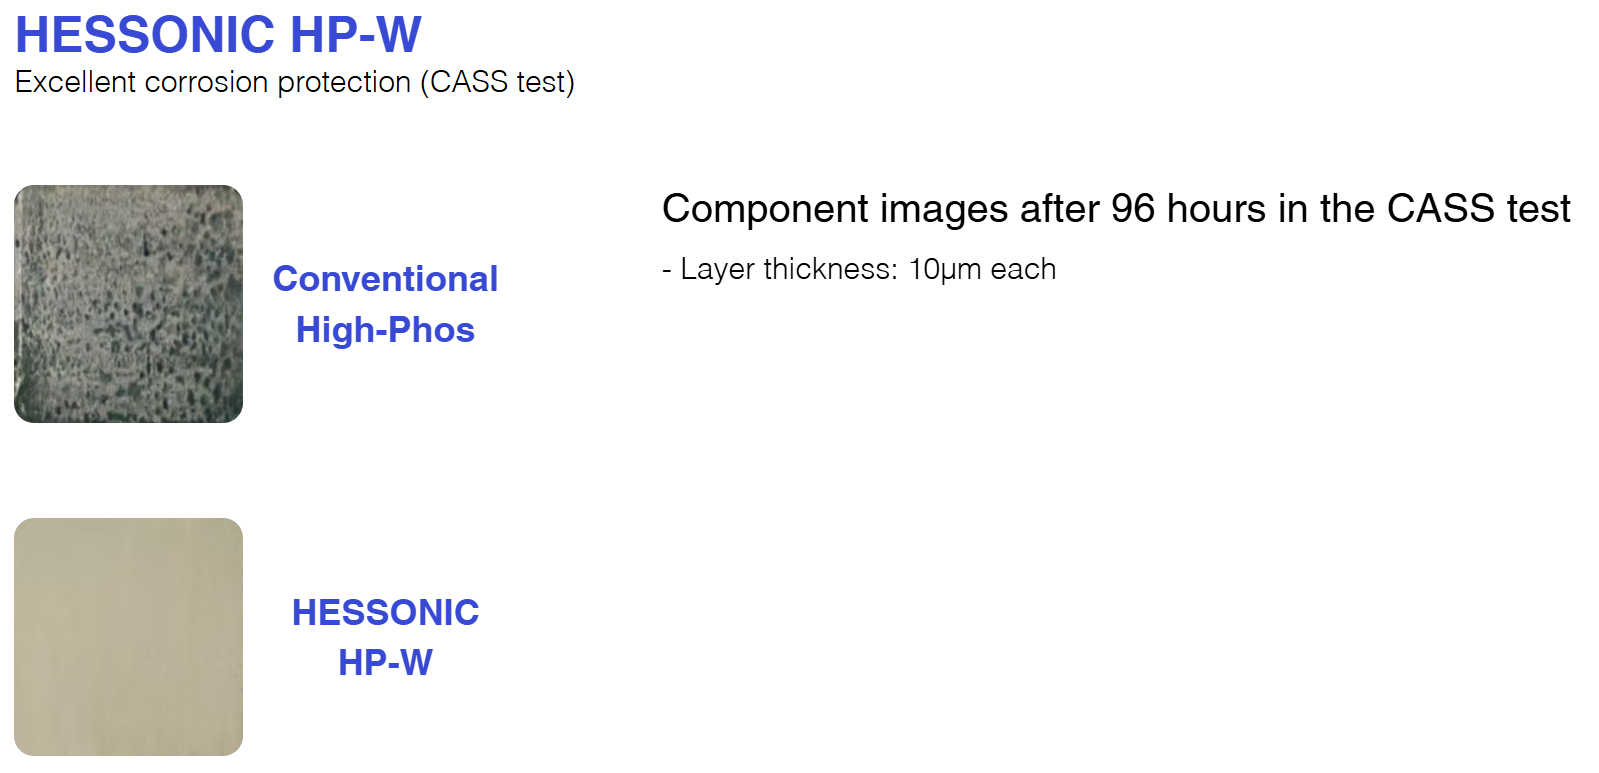
Task: Click the word protection in the subtitle
Action: (344, 82)
